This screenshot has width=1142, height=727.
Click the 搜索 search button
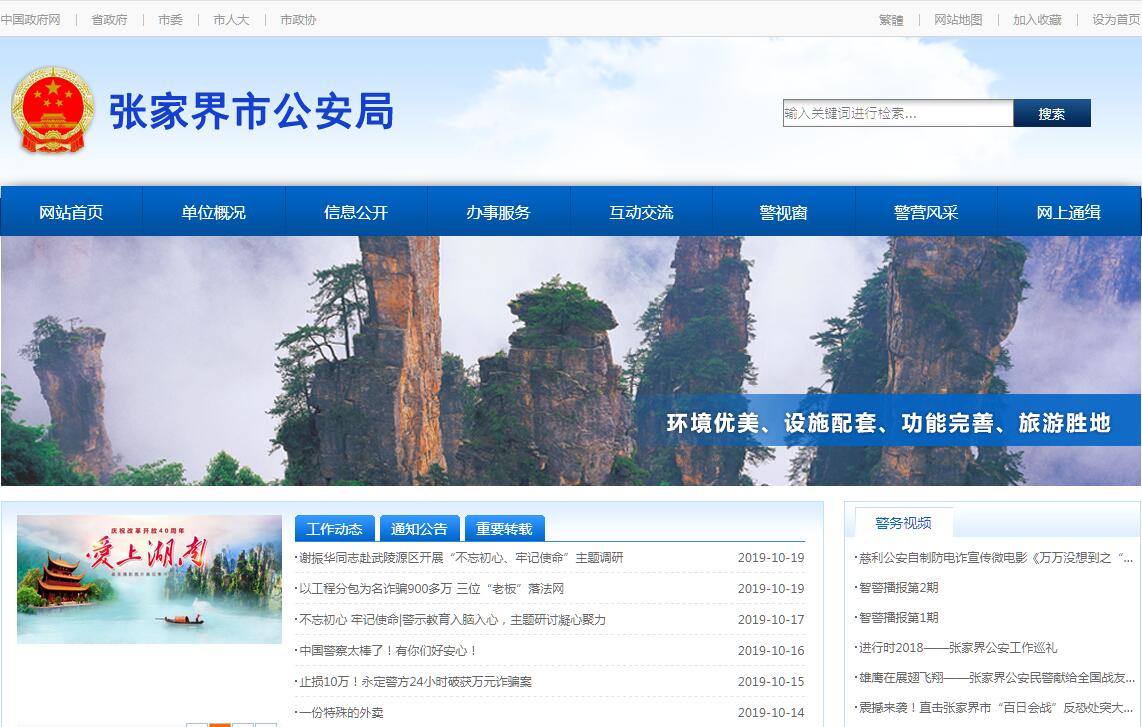[x=1051, y=114]
